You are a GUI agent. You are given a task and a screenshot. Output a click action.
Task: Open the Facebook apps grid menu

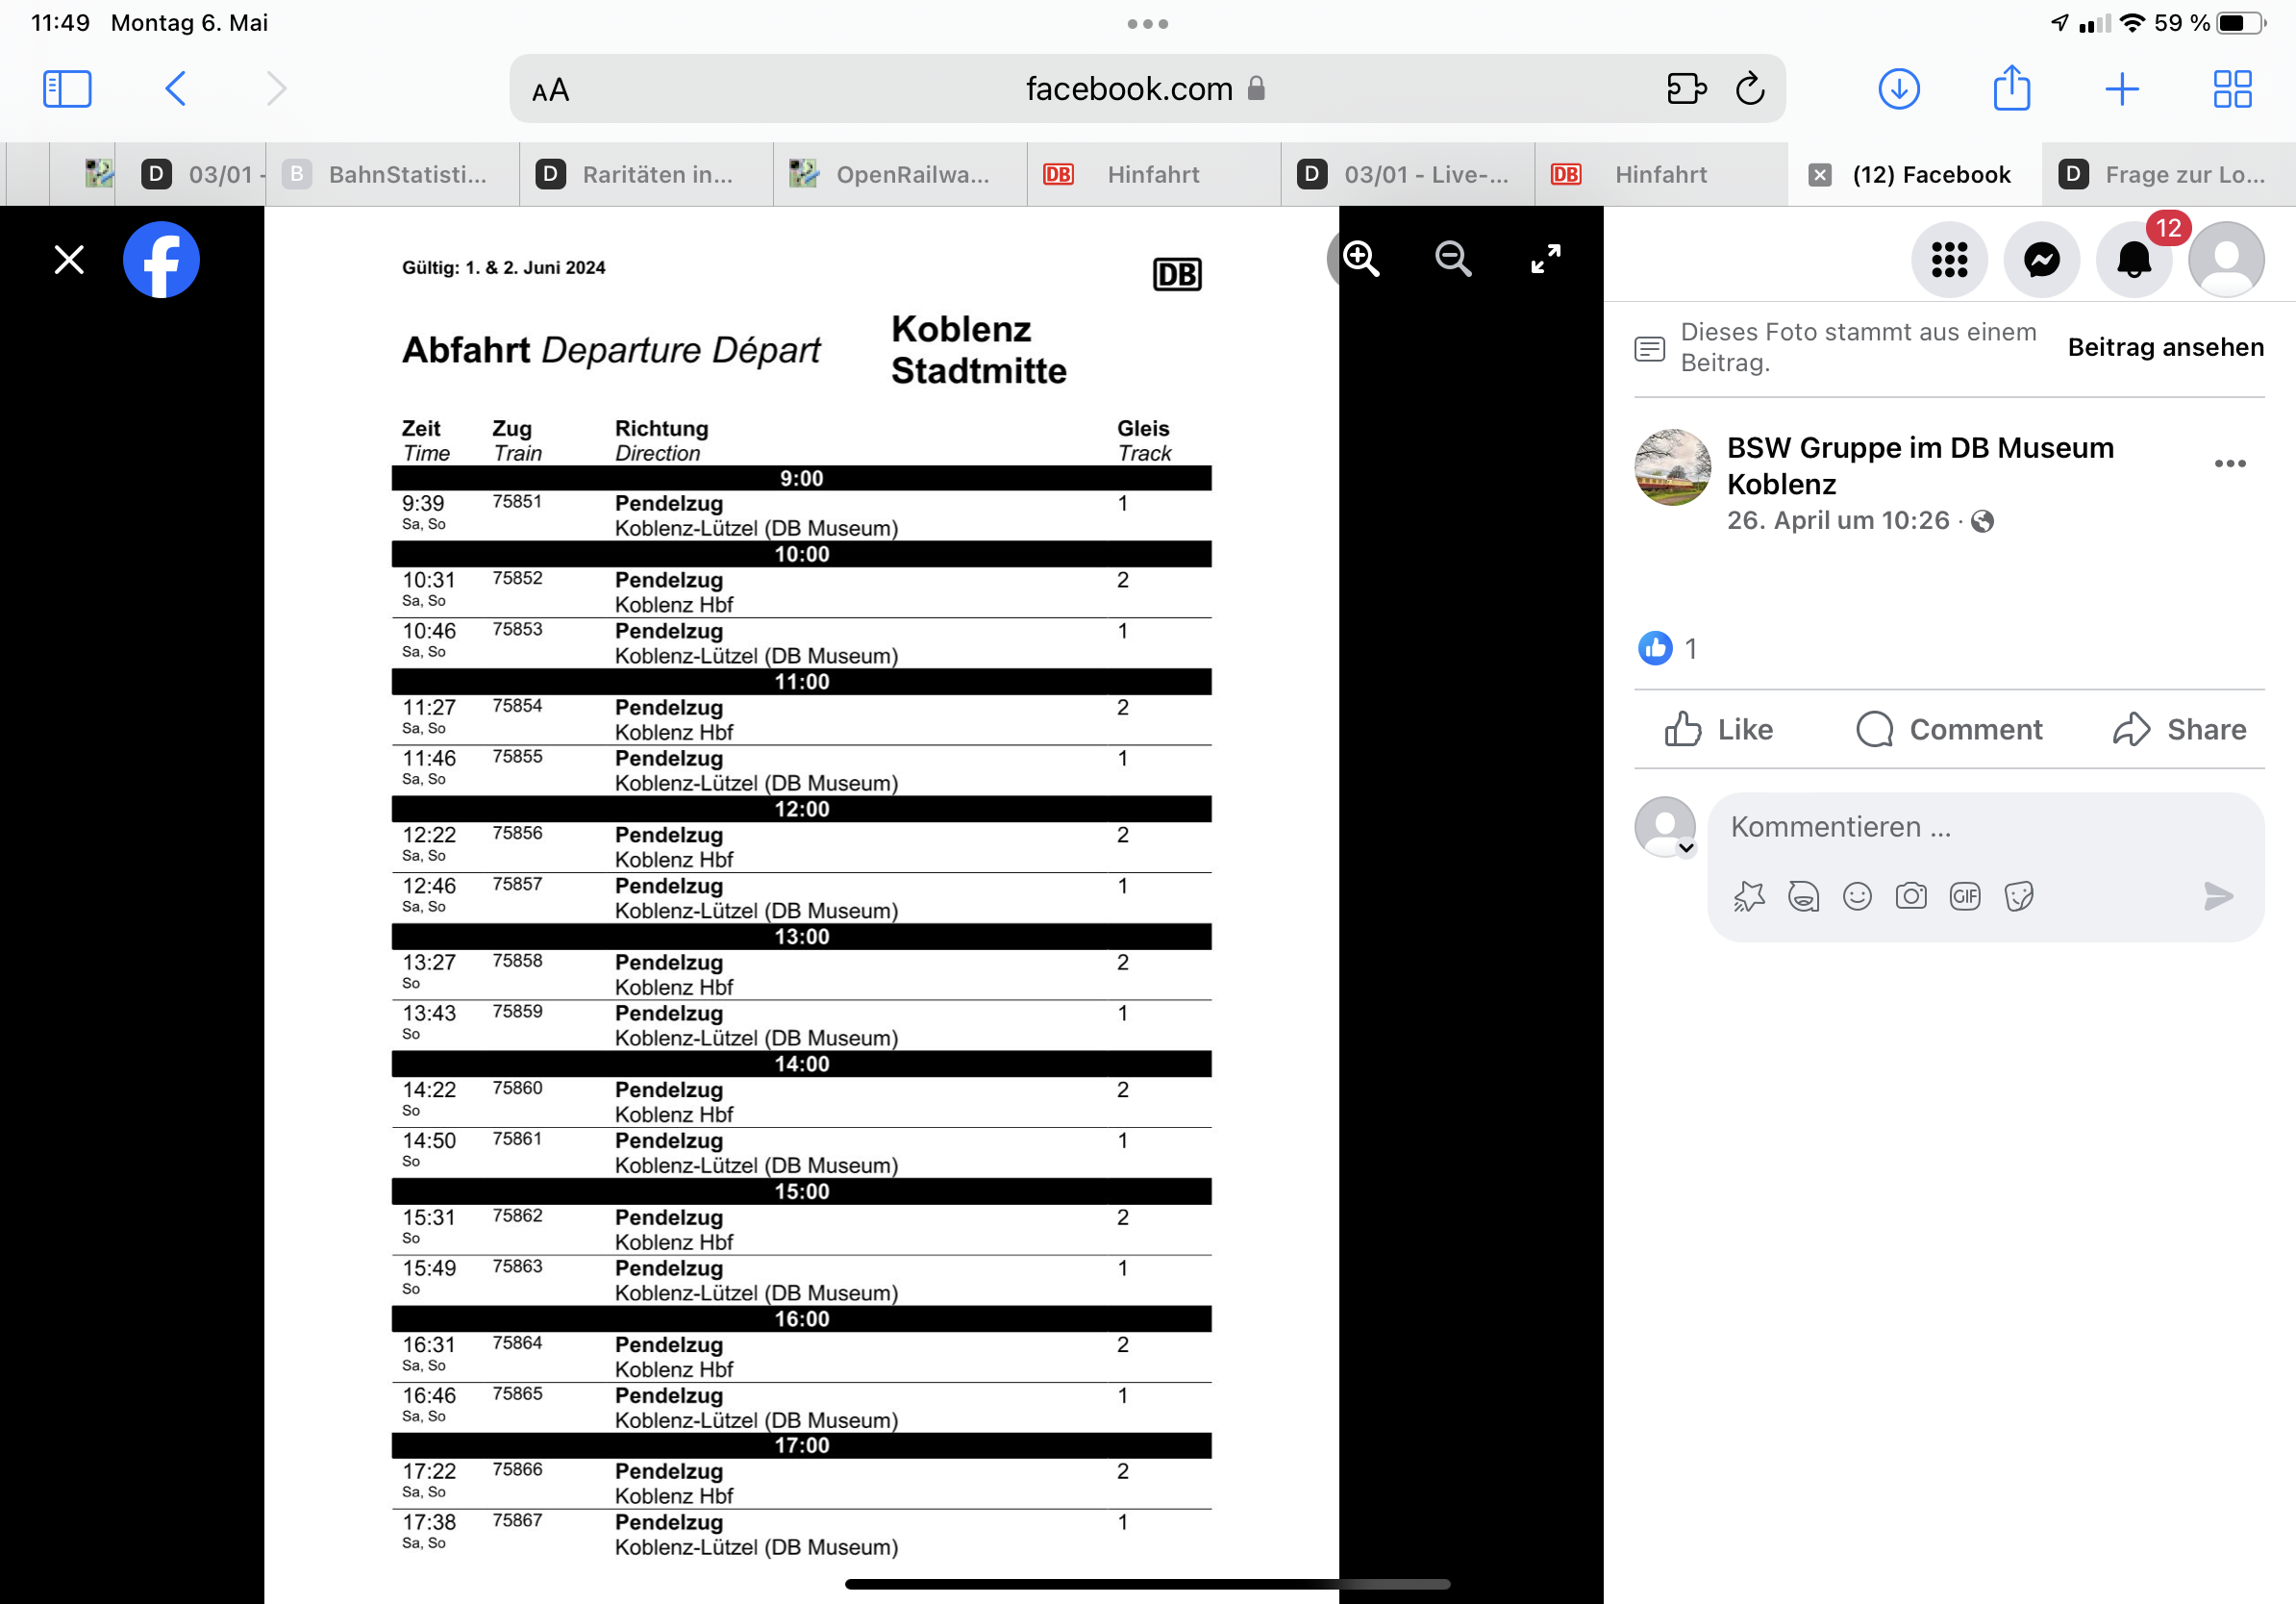(x=1948, y=260)
